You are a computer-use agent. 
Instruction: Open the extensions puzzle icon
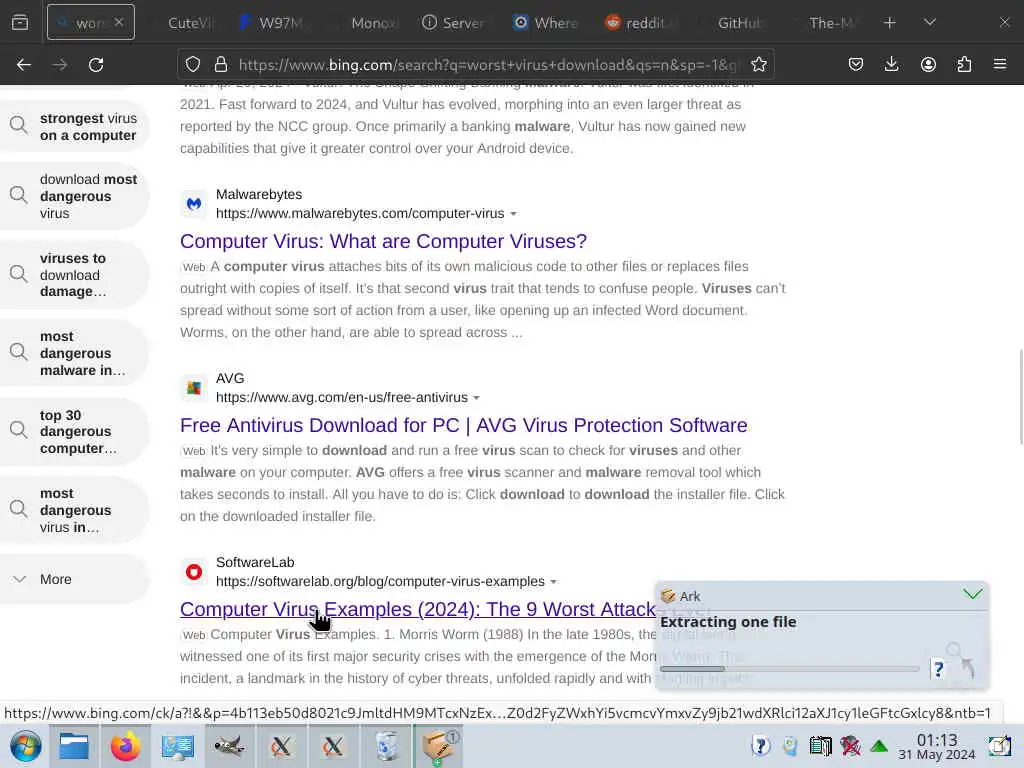(x=964, y=65)
